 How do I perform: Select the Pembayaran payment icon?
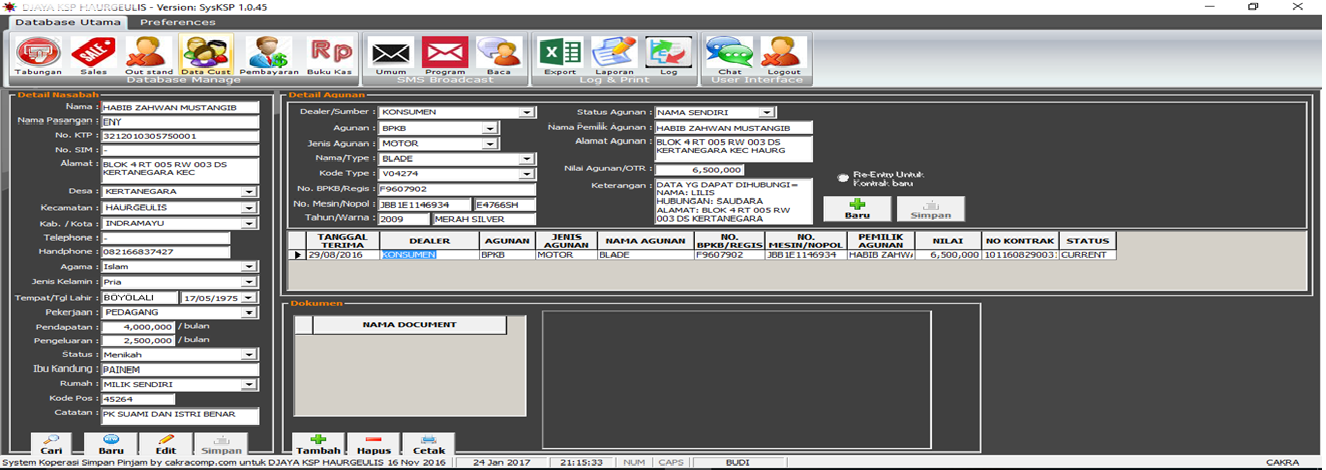267,55
